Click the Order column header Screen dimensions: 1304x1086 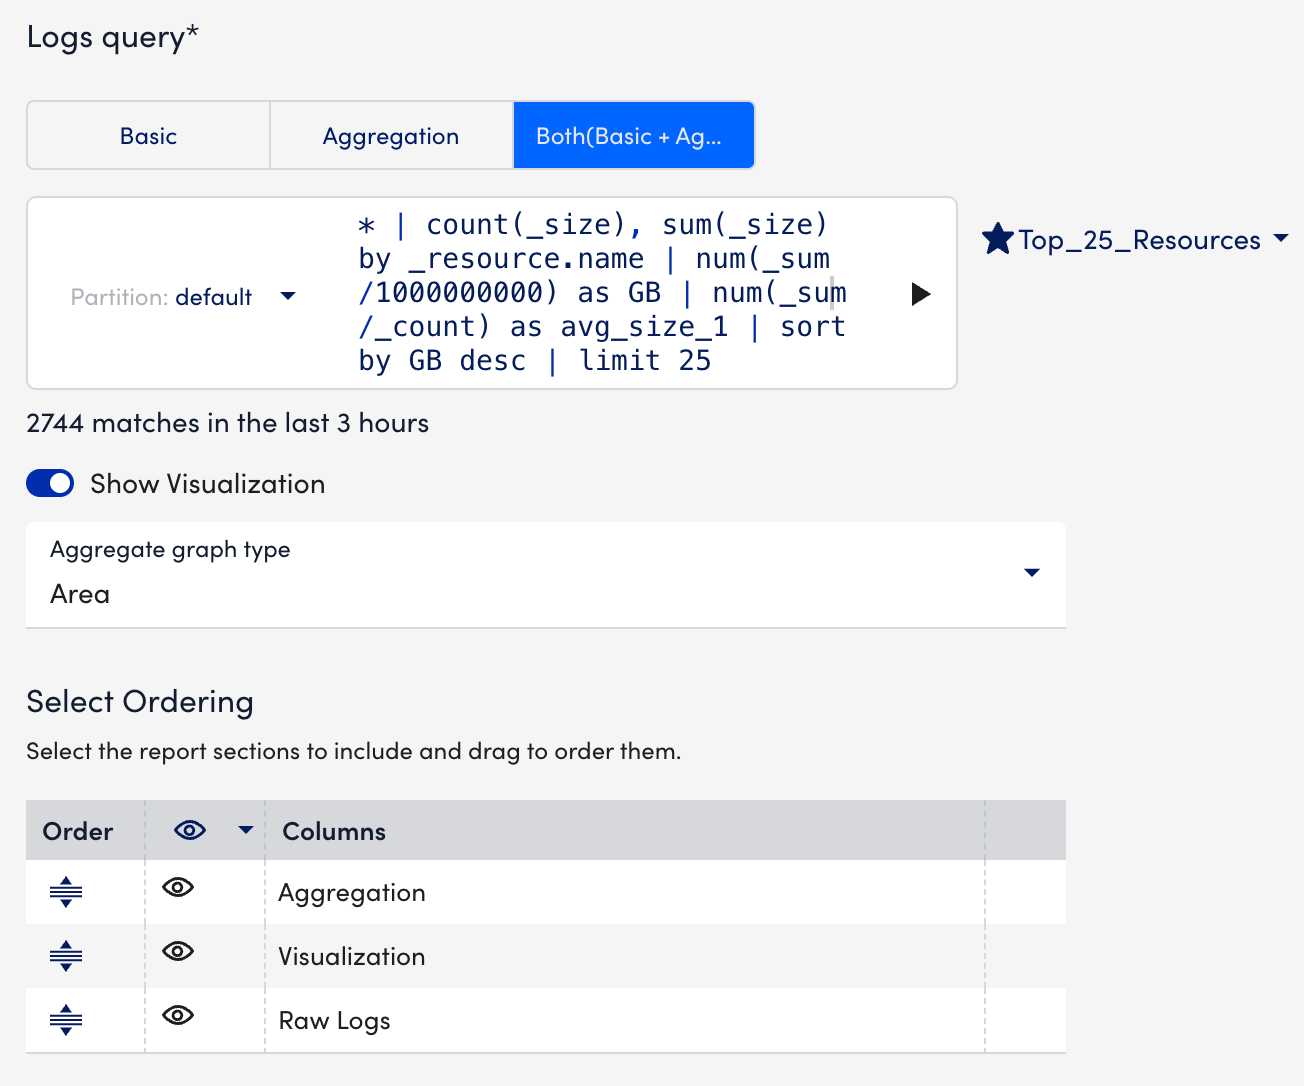tap(78, 831)
